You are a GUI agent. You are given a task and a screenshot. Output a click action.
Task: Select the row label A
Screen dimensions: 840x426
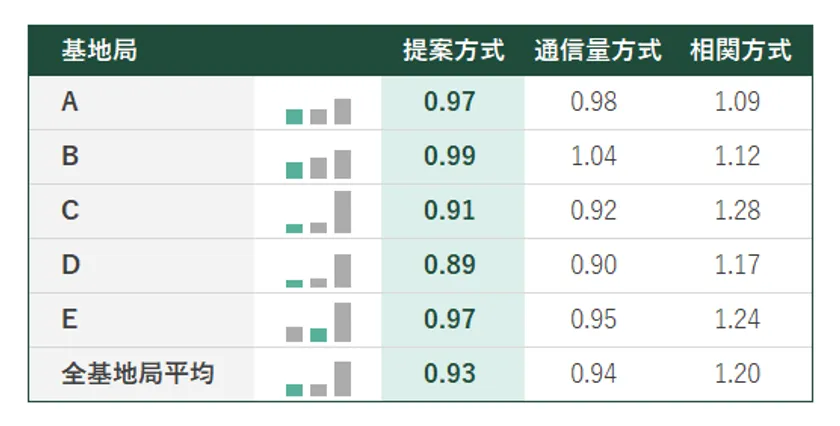(x=70, y=102)
